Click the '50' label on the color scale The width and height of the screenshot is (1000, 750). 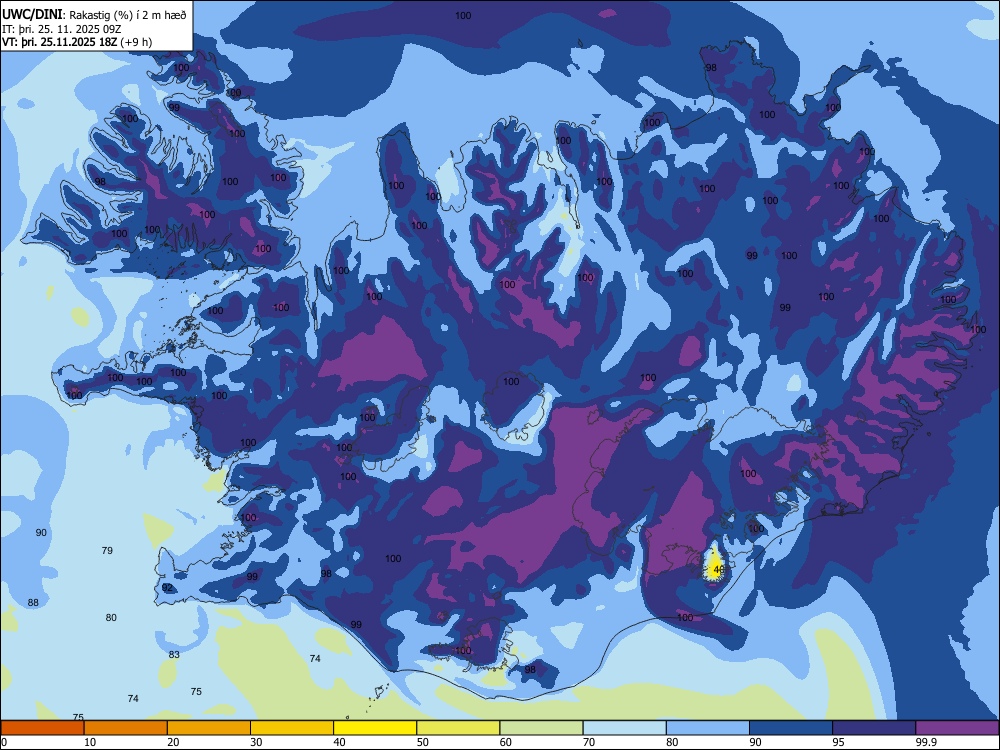pos(423,742)
